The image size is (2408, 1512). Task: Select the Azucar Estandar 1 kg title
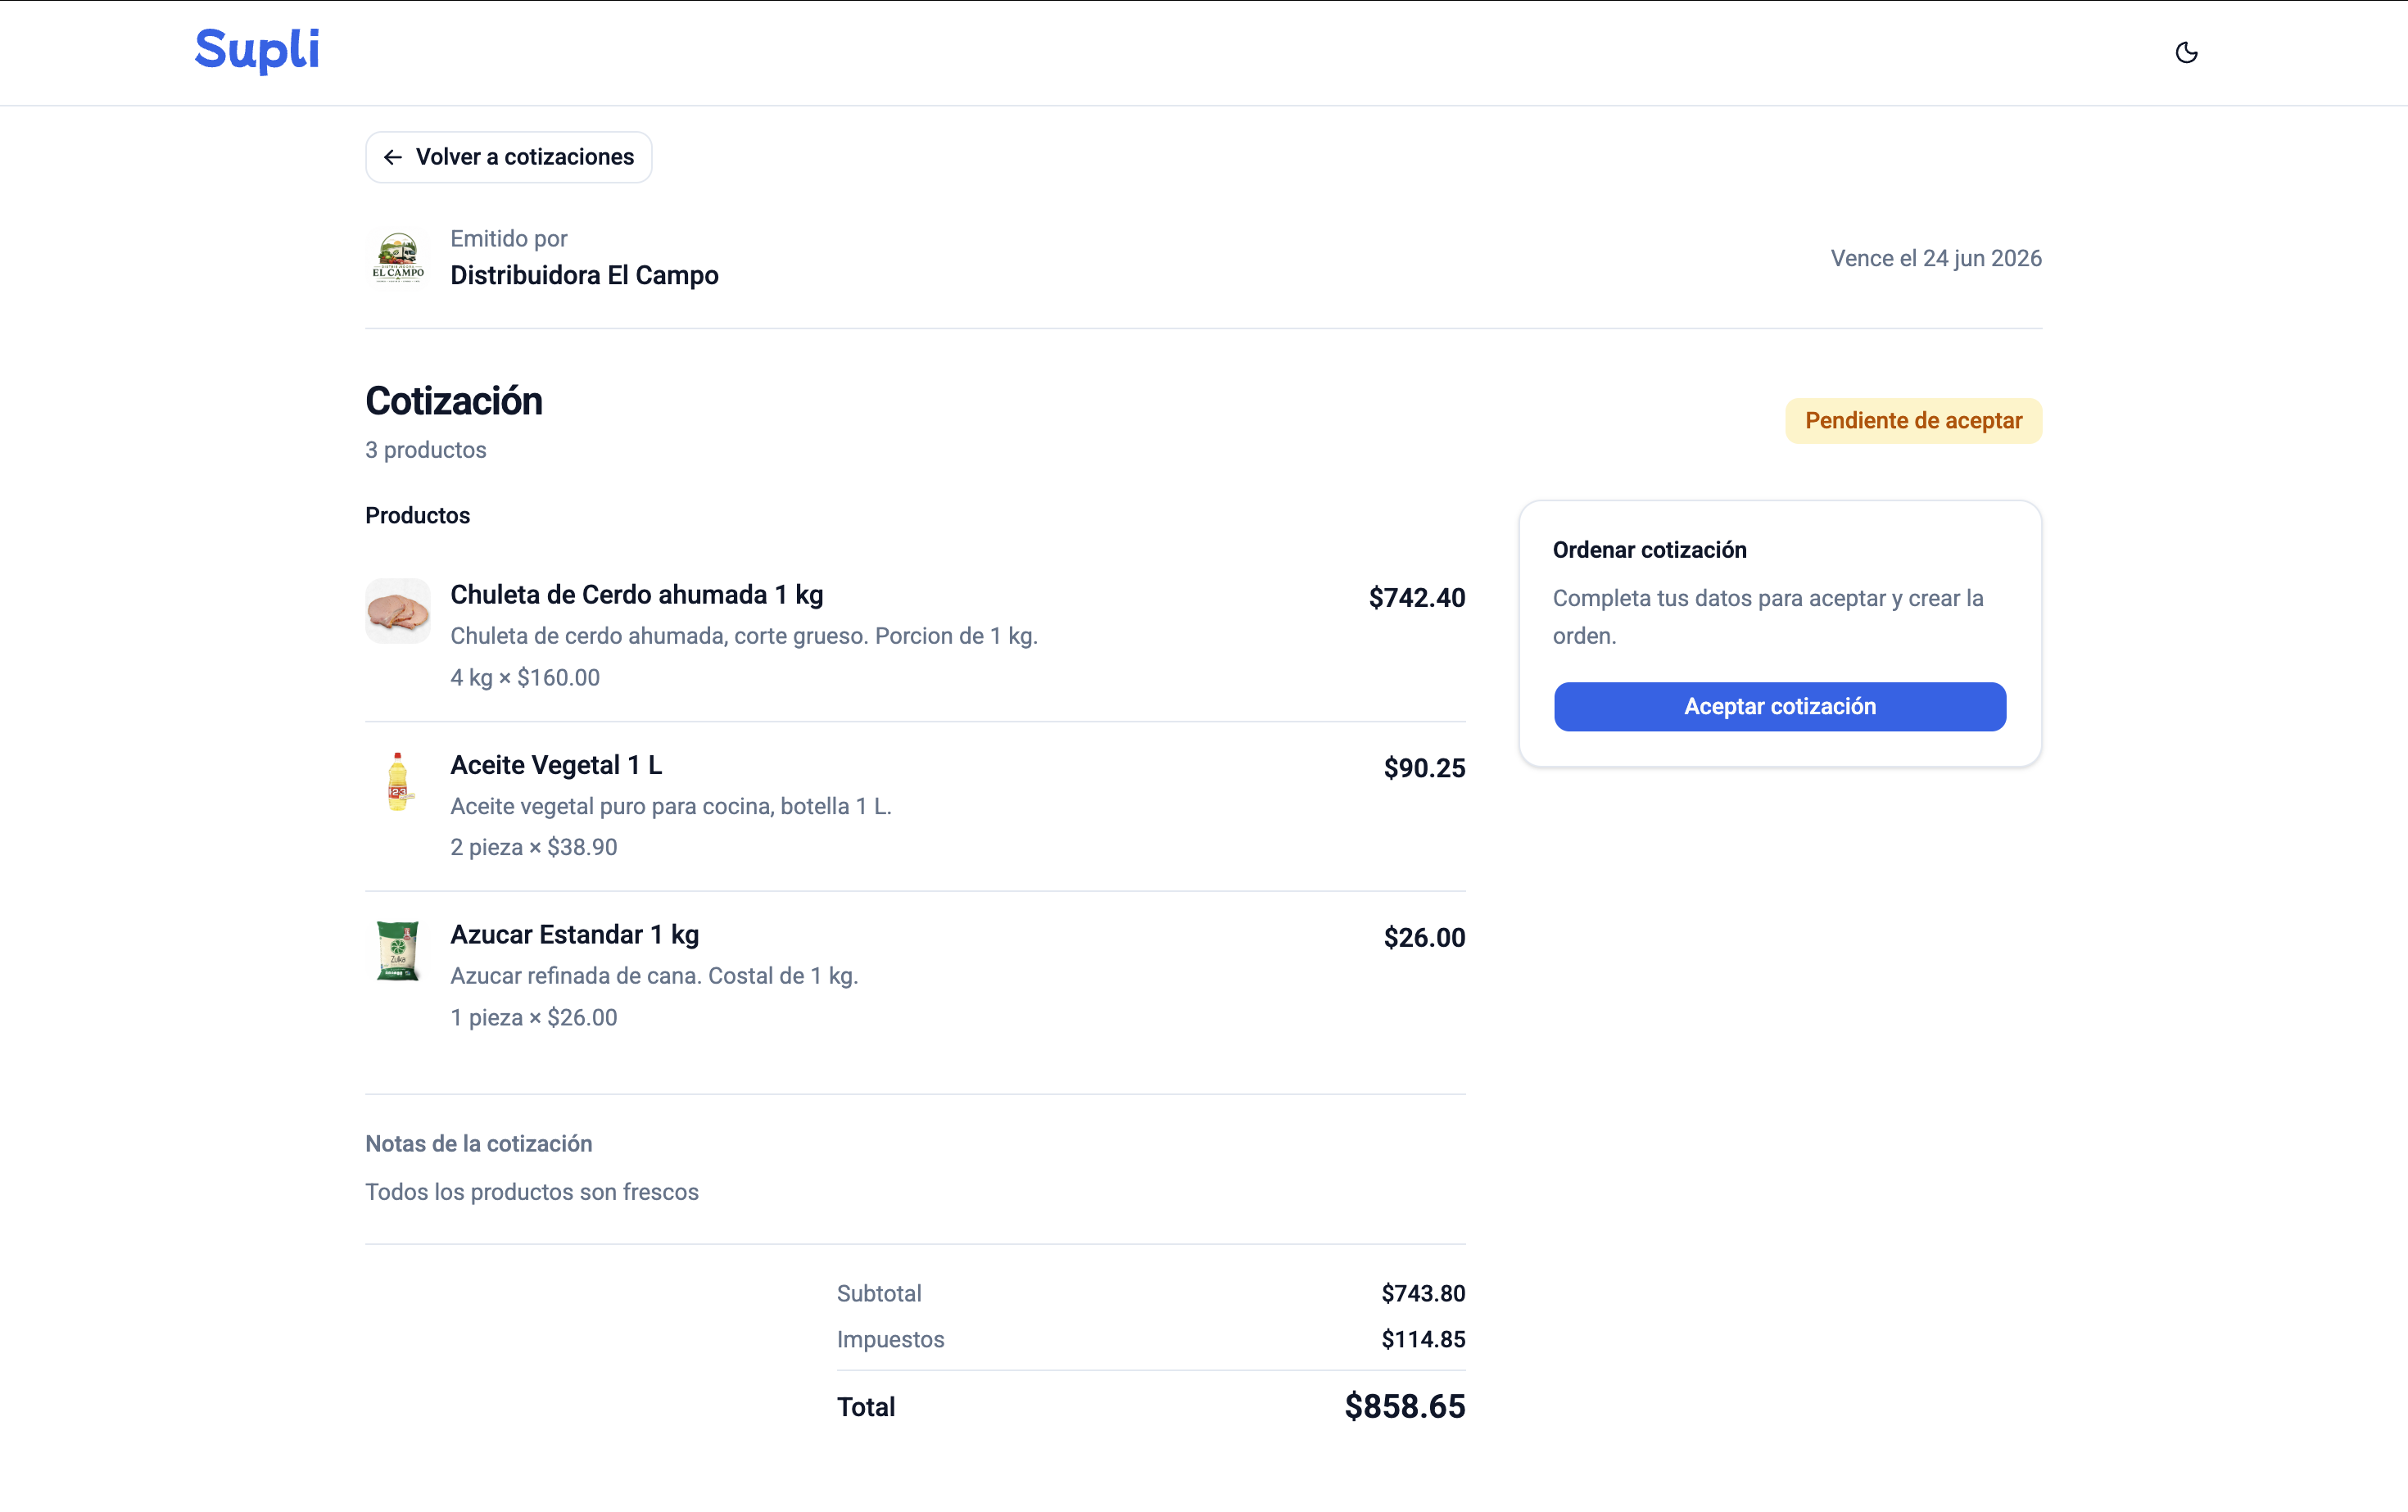pyautogui.click(x=574, y=935)
